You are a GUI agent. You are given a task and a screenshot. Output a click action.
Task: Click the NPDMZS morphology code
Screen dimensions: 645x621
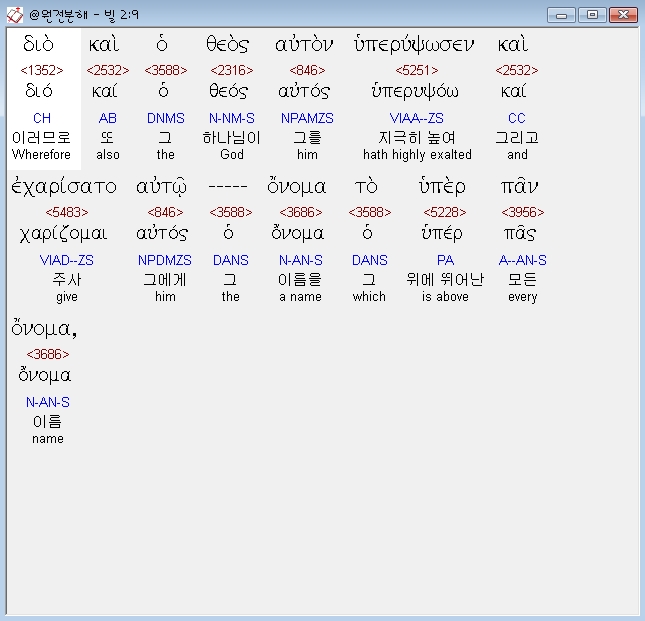[x=165, y=260]
